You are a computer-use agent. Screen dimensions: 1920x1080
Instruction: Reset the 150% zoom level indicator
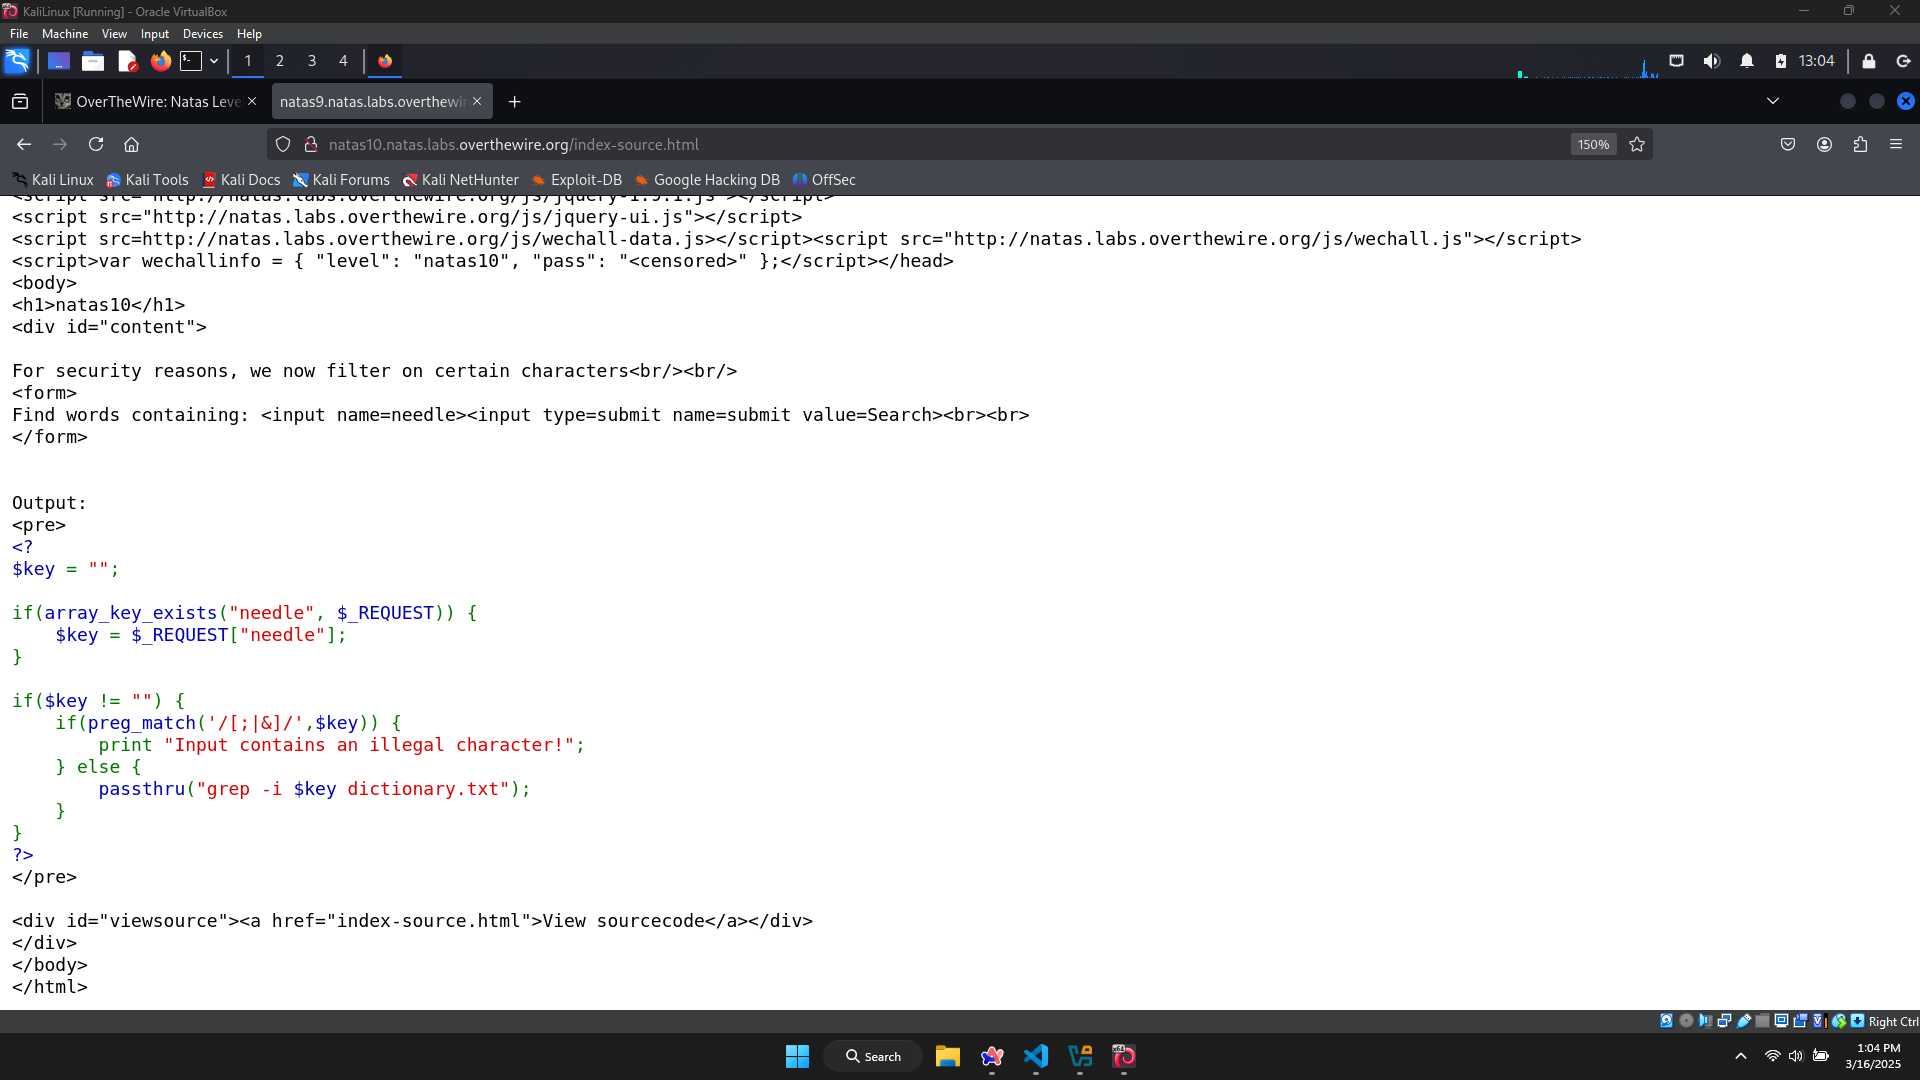click(x=1593, y=145)
